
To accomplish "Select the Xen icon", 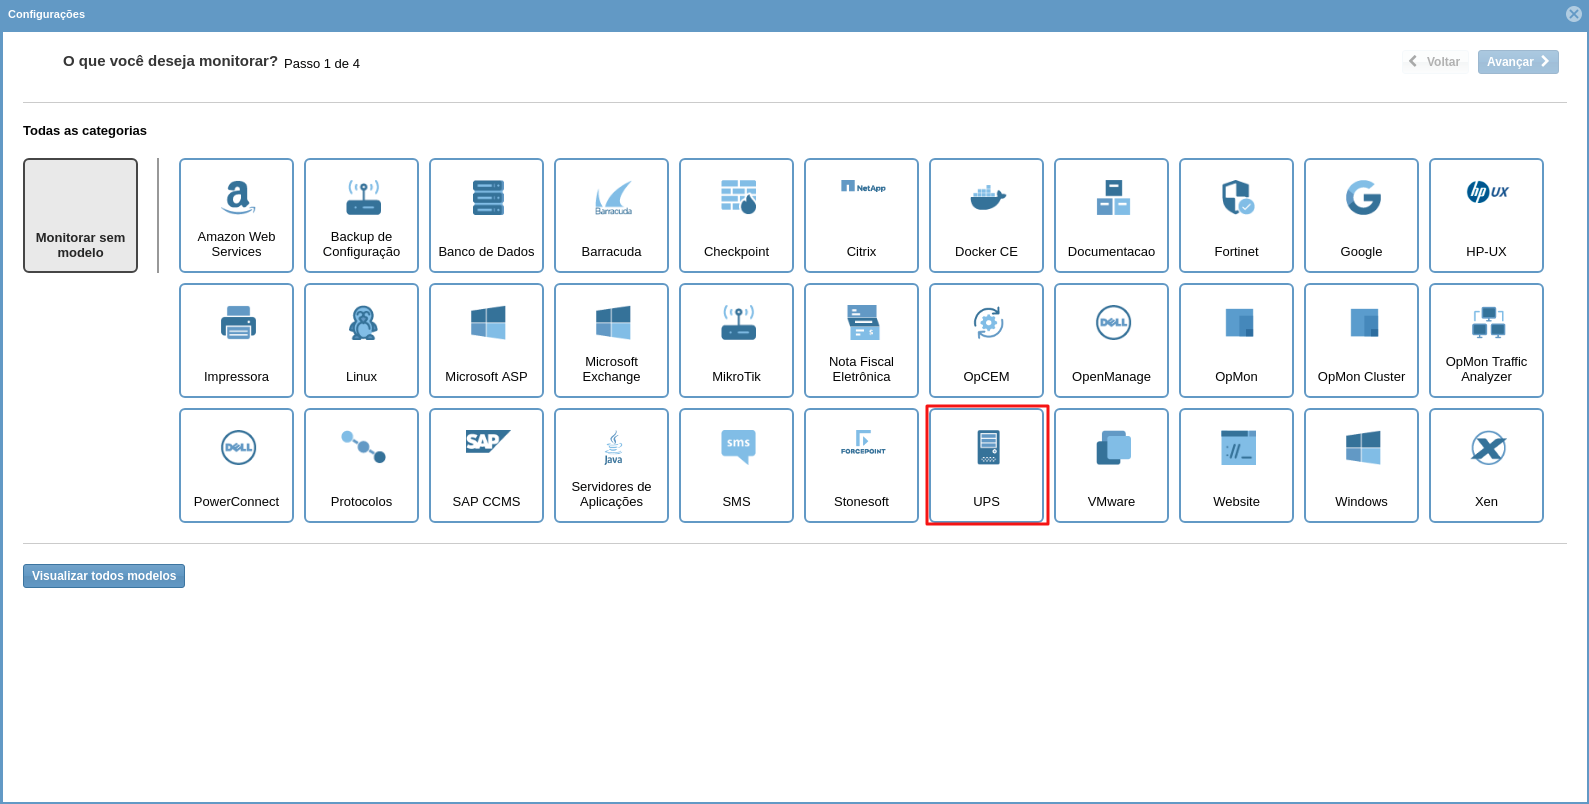I will pos(1488,448).
